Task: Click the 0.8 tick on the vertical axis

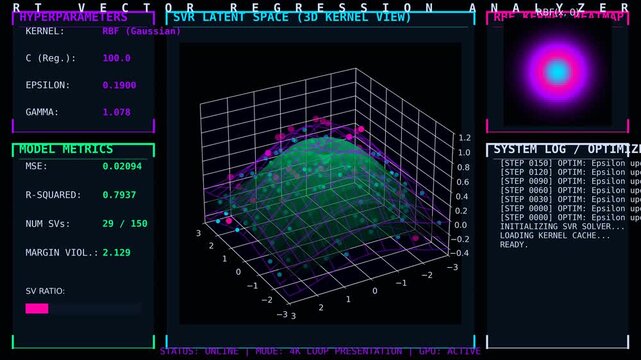Action: pyautogui.click(x=463, y=167)
